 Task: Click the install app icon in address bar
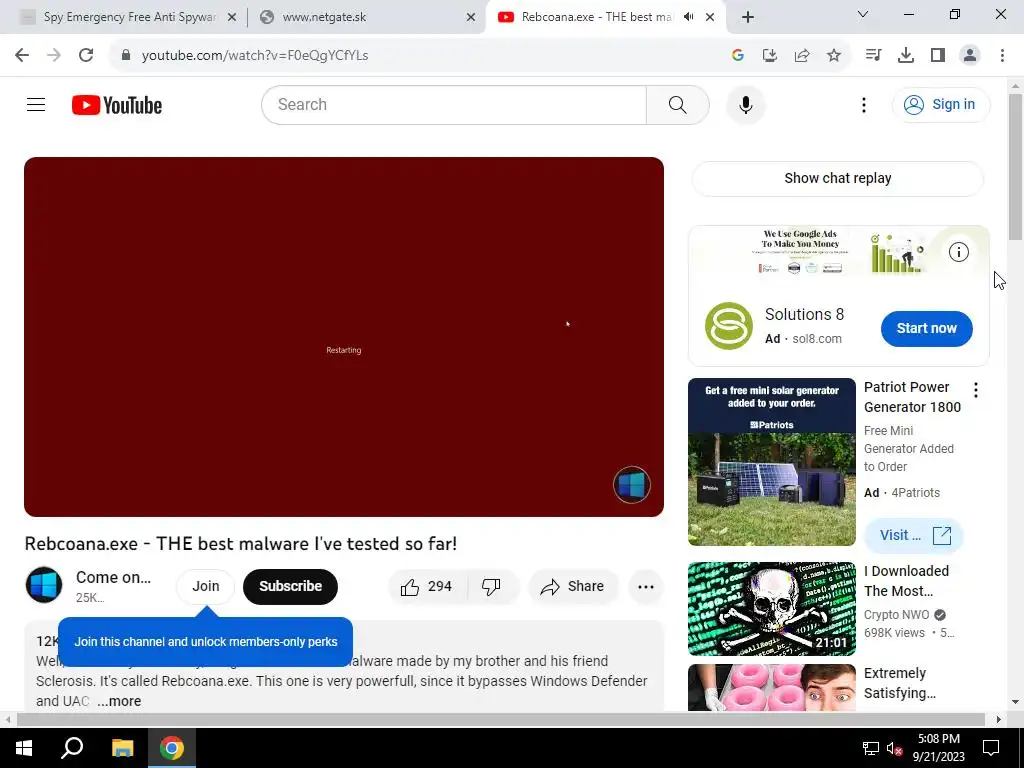(770, 56)
